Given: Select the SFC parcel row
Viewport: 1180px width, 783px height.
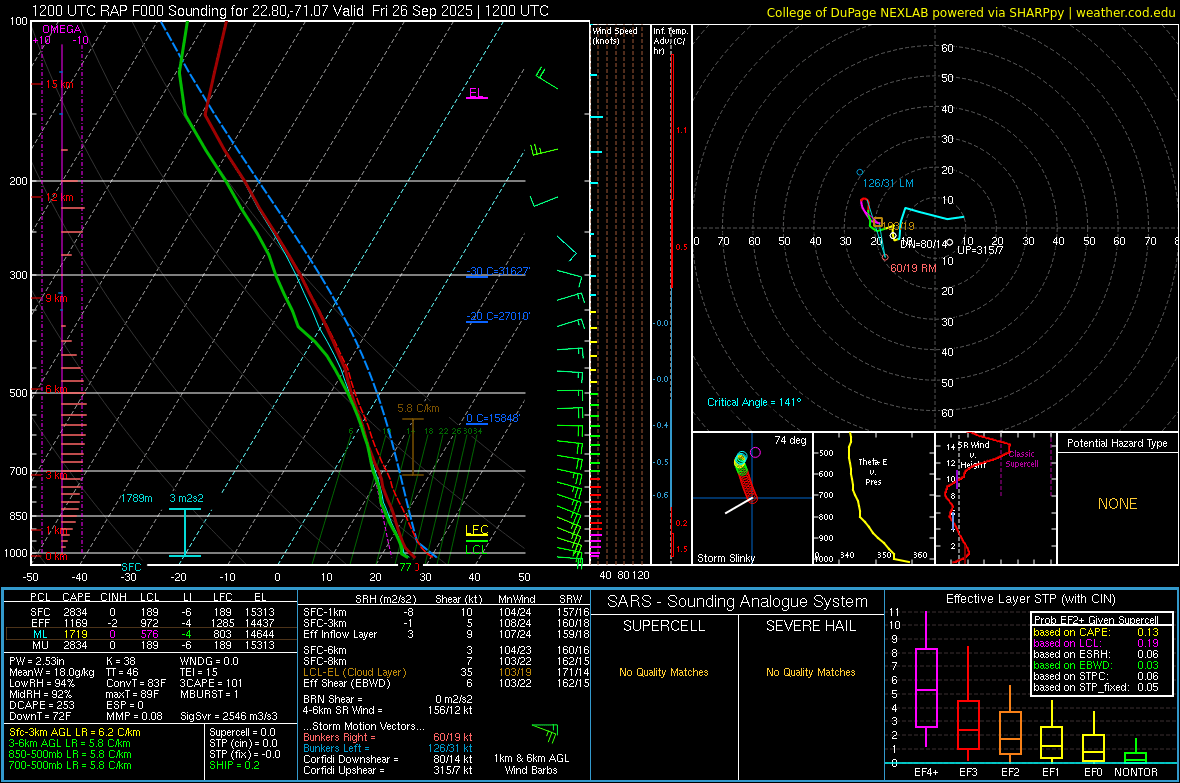Looking at the screenshot, I should coord(151,612).
